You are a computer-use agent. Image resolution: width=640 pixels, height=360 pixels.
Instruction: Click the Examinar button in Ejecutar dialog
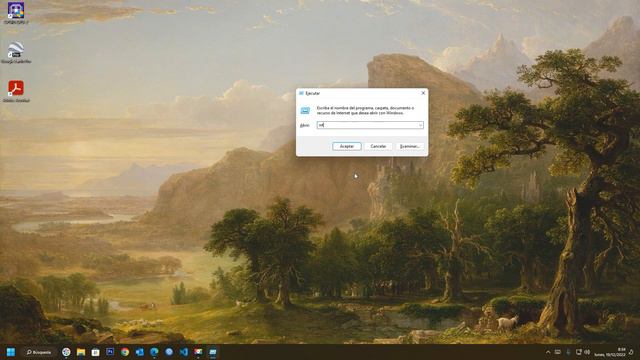click(x=409, y=146)
